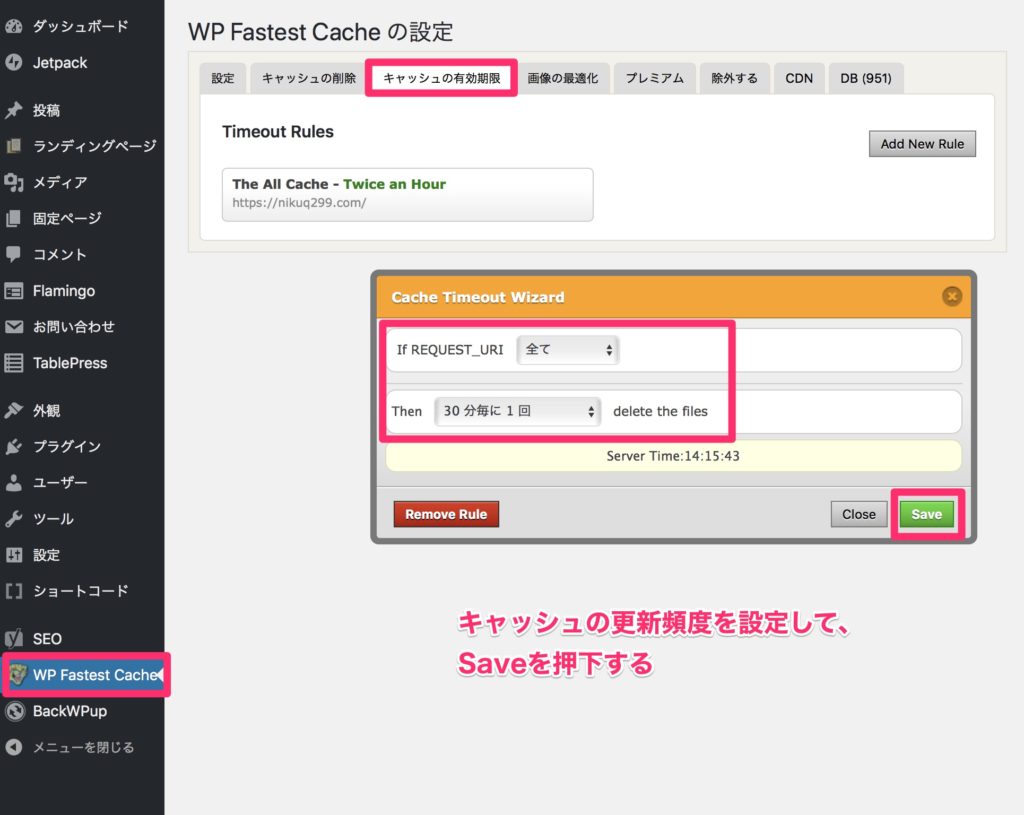The image size is (1024, 815).
Task: Click the Close button in wizard
Action: coord(859,514)
